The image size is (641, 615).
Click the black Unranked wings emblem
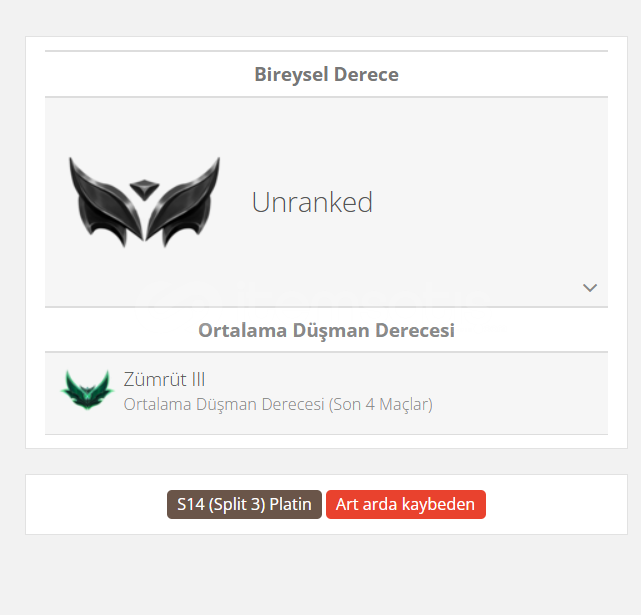click(x=144, y=202)
